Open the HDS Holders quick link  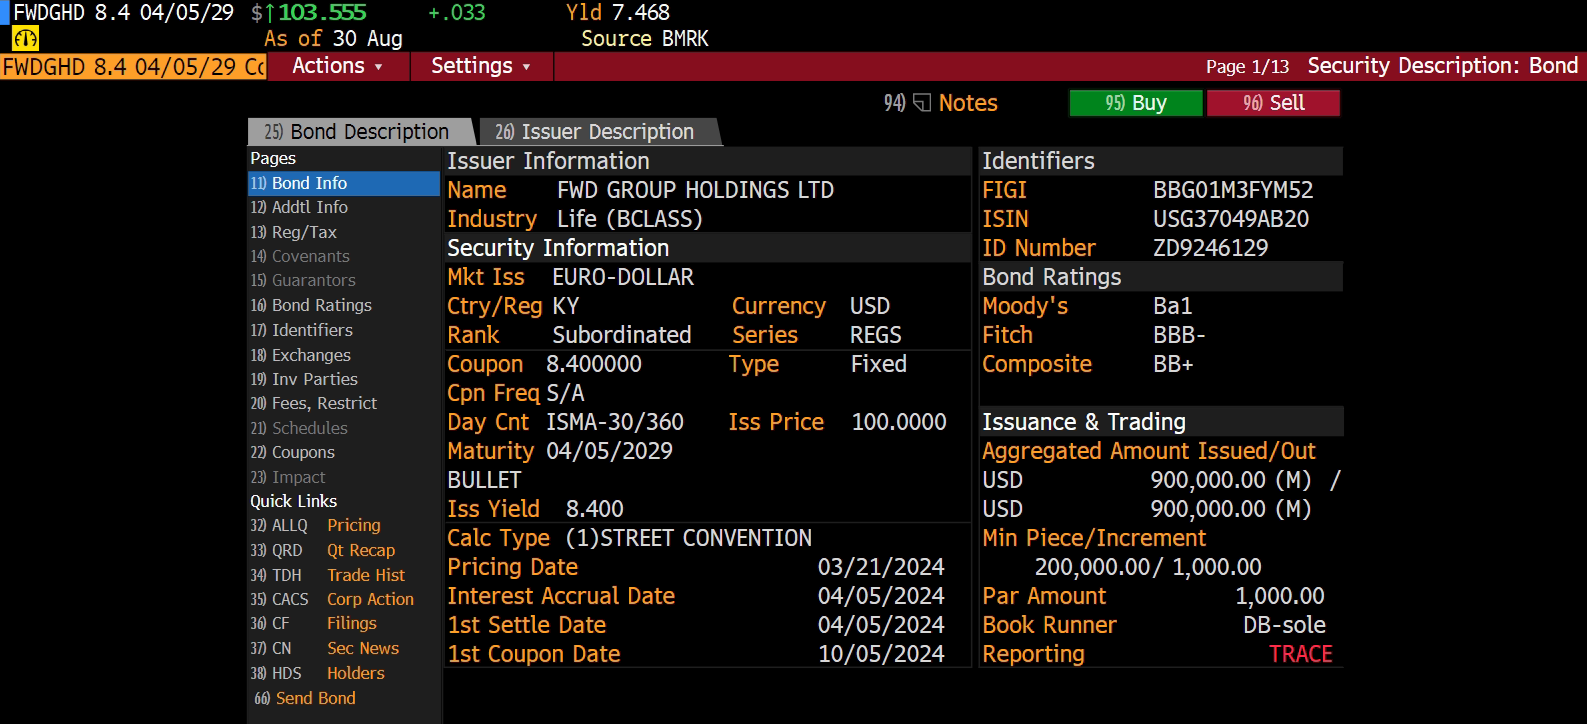(318, 673)
